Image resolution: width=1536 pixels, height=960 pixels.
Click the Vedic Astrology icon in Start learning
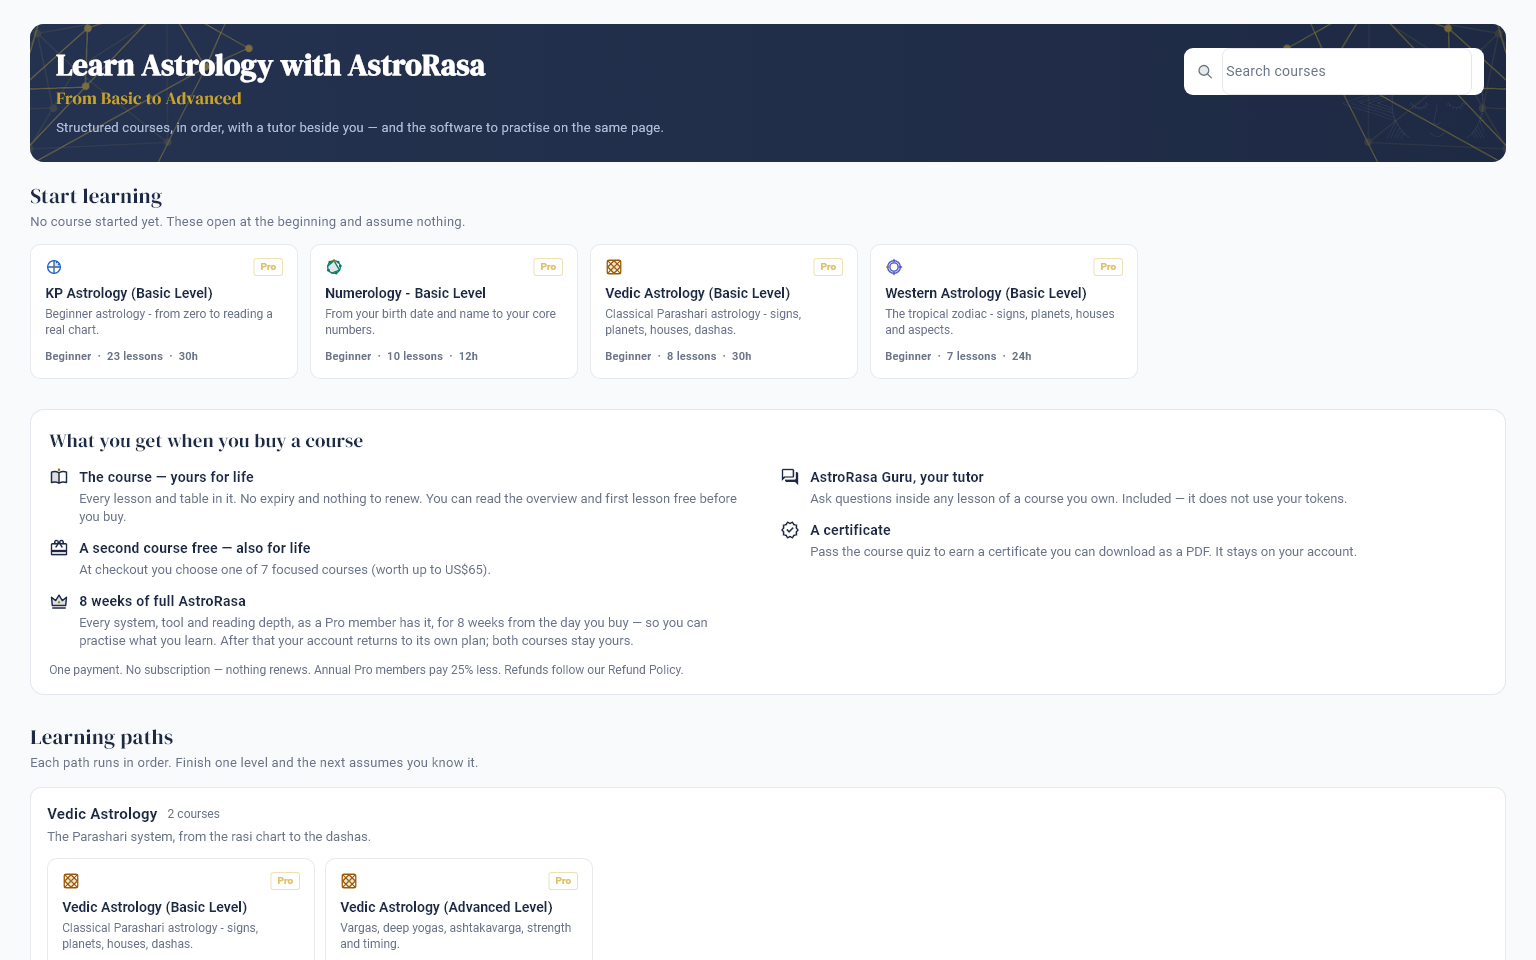pos(614,267)
